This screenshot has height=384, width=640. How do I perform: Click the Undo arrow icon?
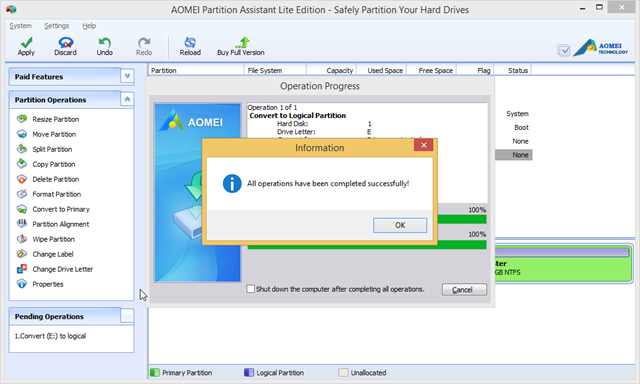point(104,42)
